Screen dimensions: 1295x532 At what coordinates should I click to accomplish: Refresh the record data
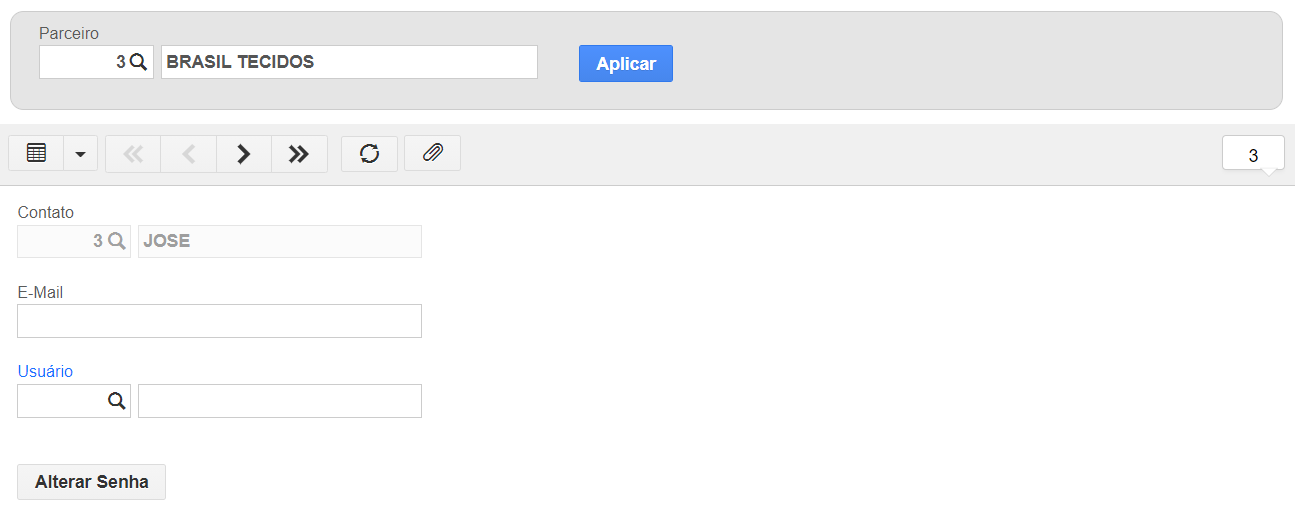coord(369,154)
